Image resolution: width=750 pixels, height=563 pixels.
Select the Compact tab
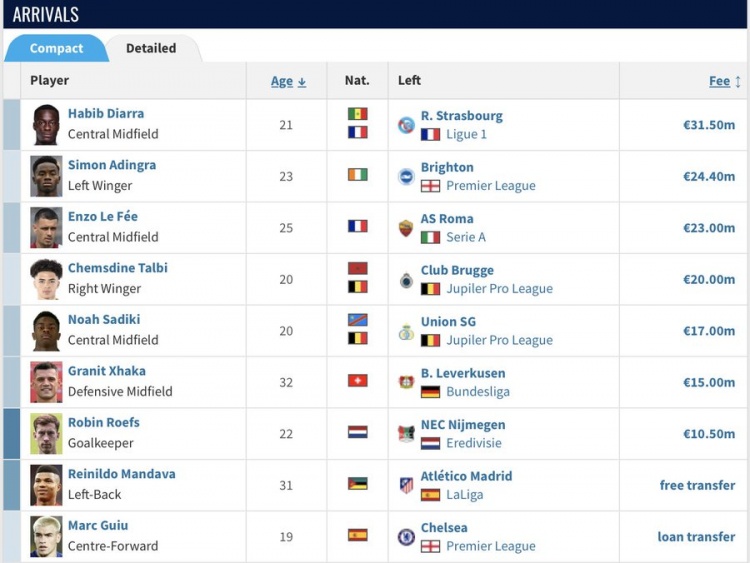click(x=56, y=48)
